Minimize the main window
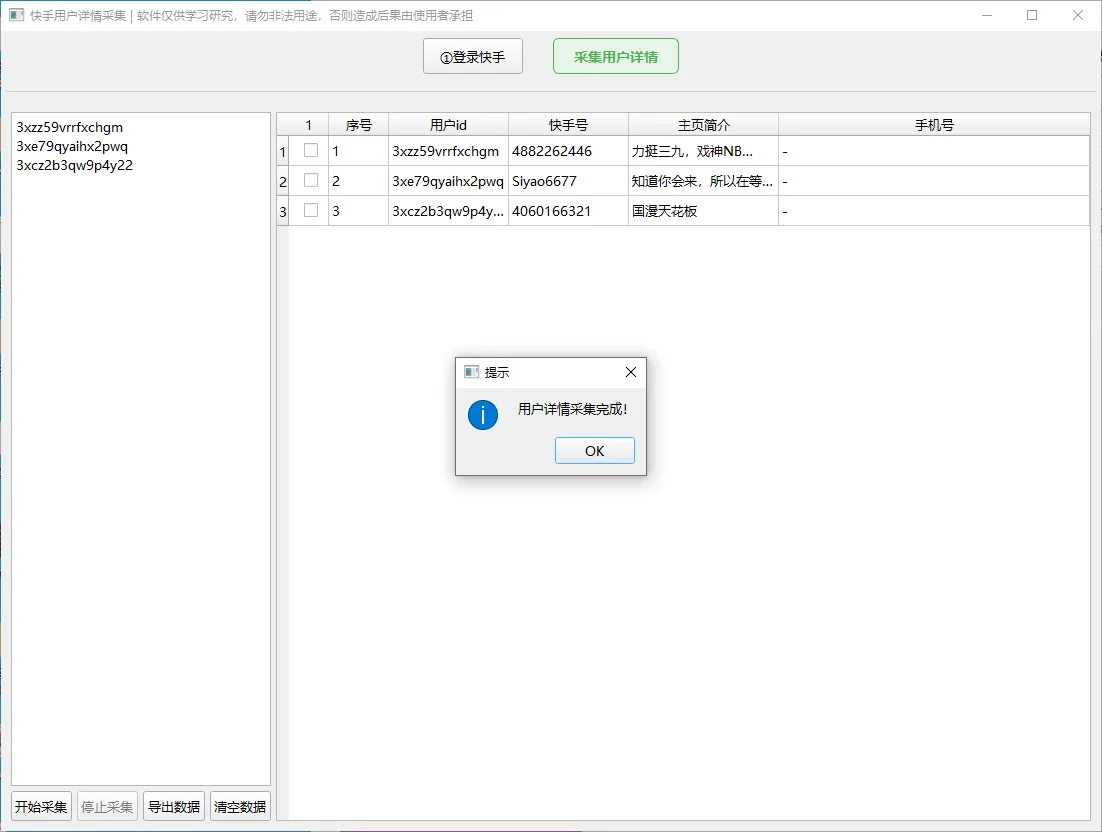 point(987,15)
